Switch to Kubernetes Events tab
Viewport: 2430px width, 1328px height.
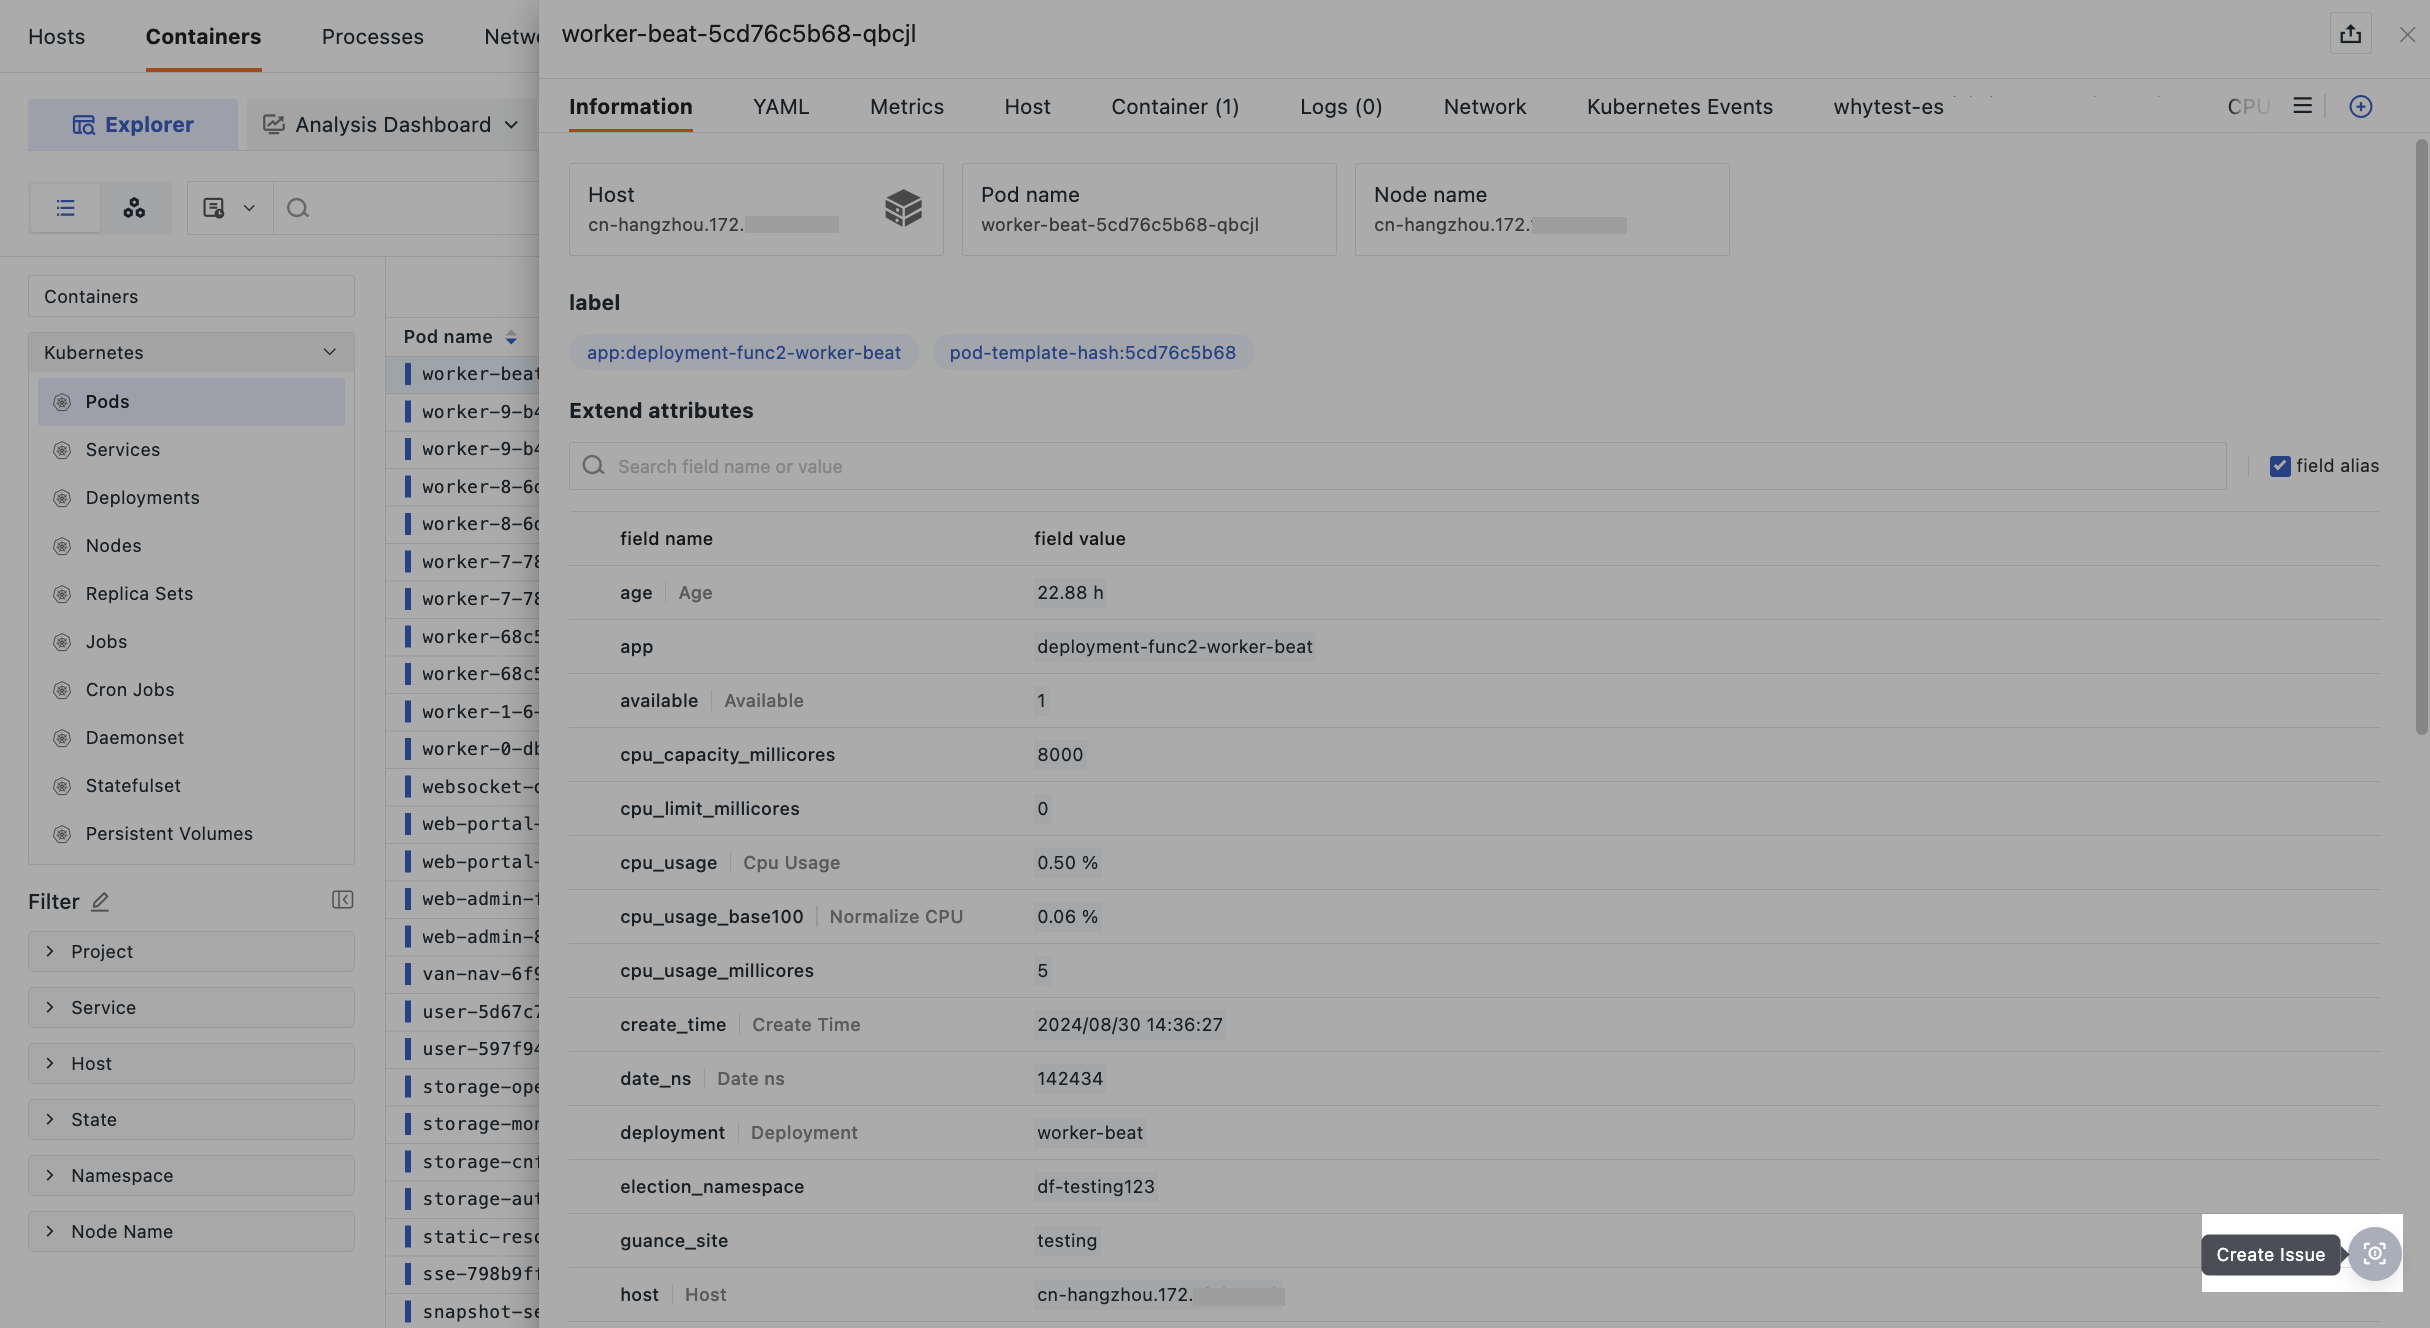coord(1679,107)
